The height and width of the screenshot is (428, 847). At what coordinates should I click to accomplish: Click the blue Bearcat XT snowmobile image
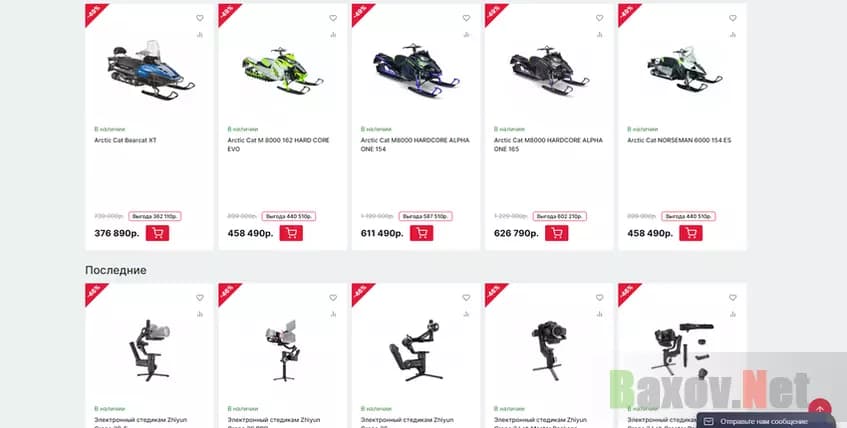coord(150,70)
